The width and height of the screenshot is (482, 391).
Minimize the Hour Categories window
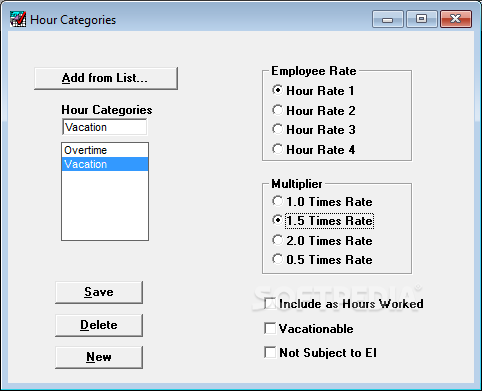tap(388, 19)
